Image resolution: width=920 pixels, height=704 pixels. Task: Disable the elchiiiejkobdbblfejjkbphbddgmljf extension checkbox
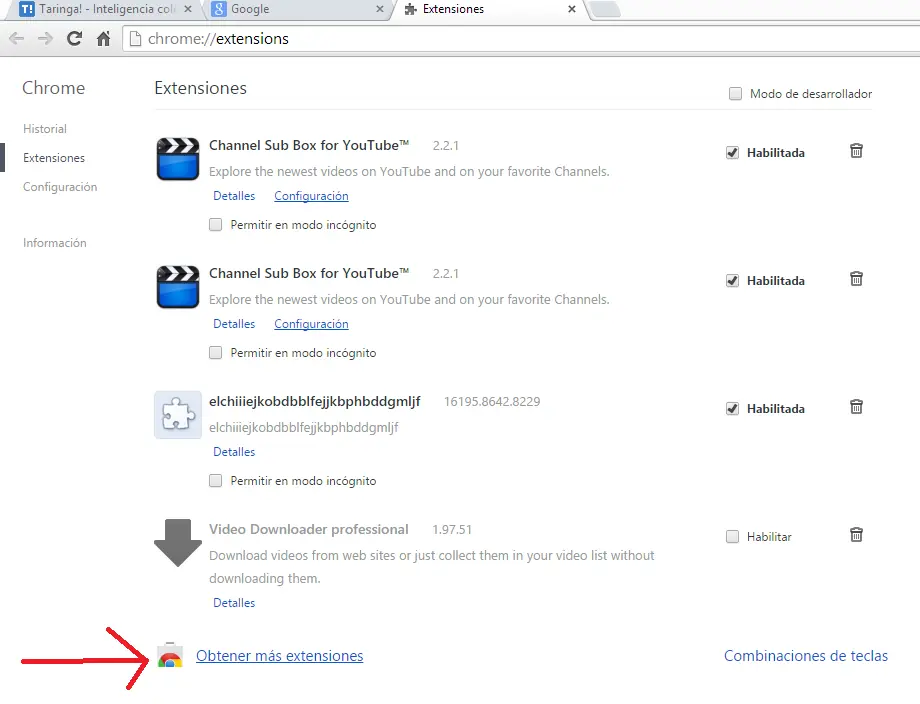point(732,408)
